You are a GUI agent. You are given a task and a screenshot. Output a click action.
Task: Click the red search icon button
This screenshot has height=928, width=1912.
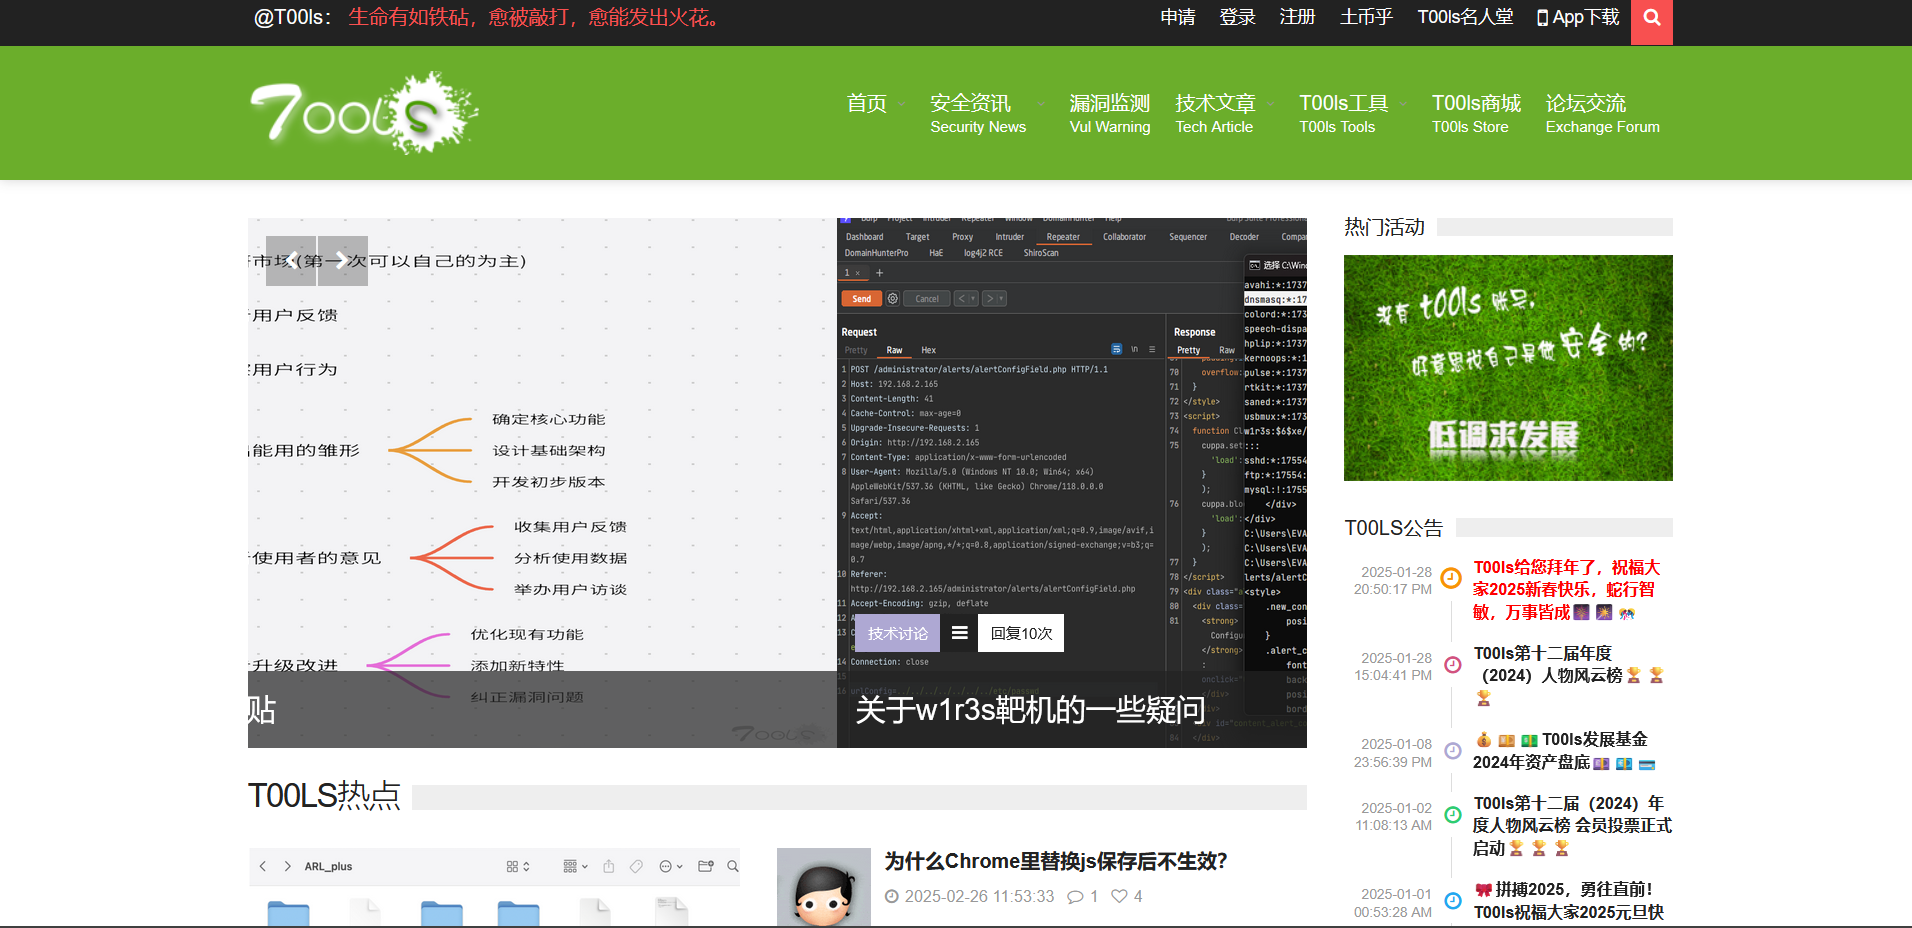1651,19
